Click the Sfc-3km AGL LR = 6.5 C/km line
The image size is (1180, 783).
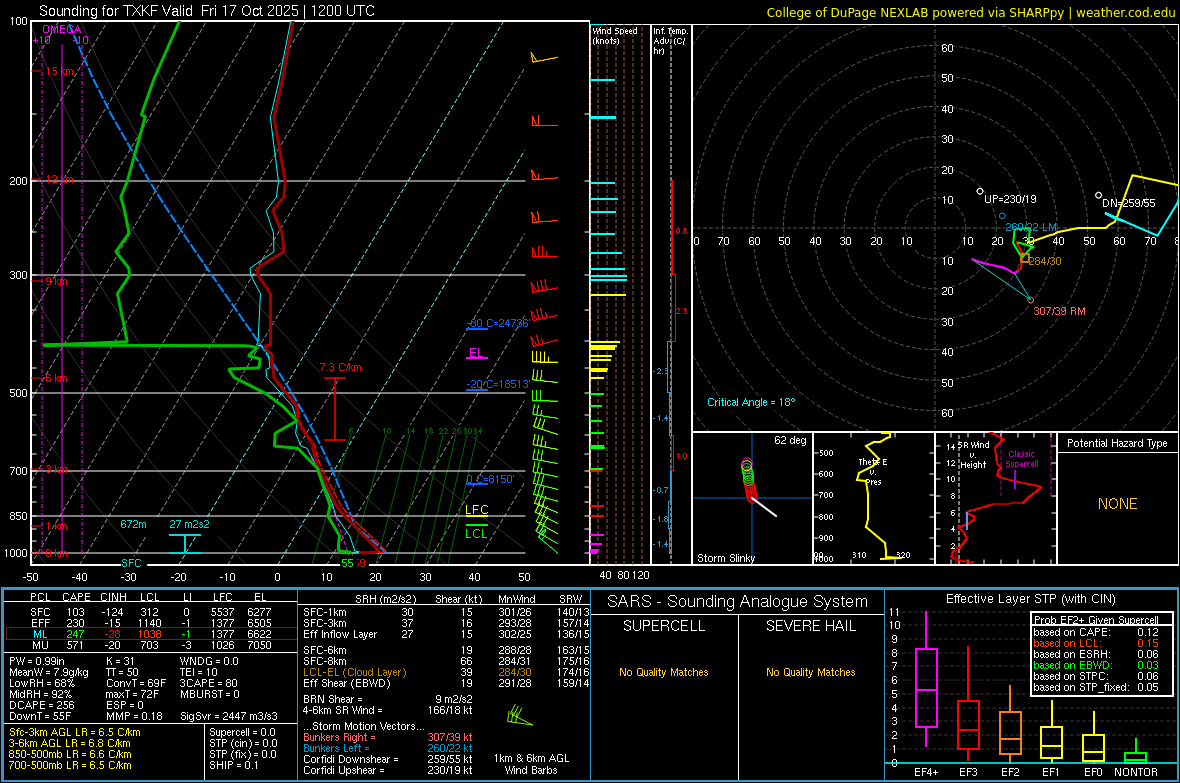(x=75, y=732)
